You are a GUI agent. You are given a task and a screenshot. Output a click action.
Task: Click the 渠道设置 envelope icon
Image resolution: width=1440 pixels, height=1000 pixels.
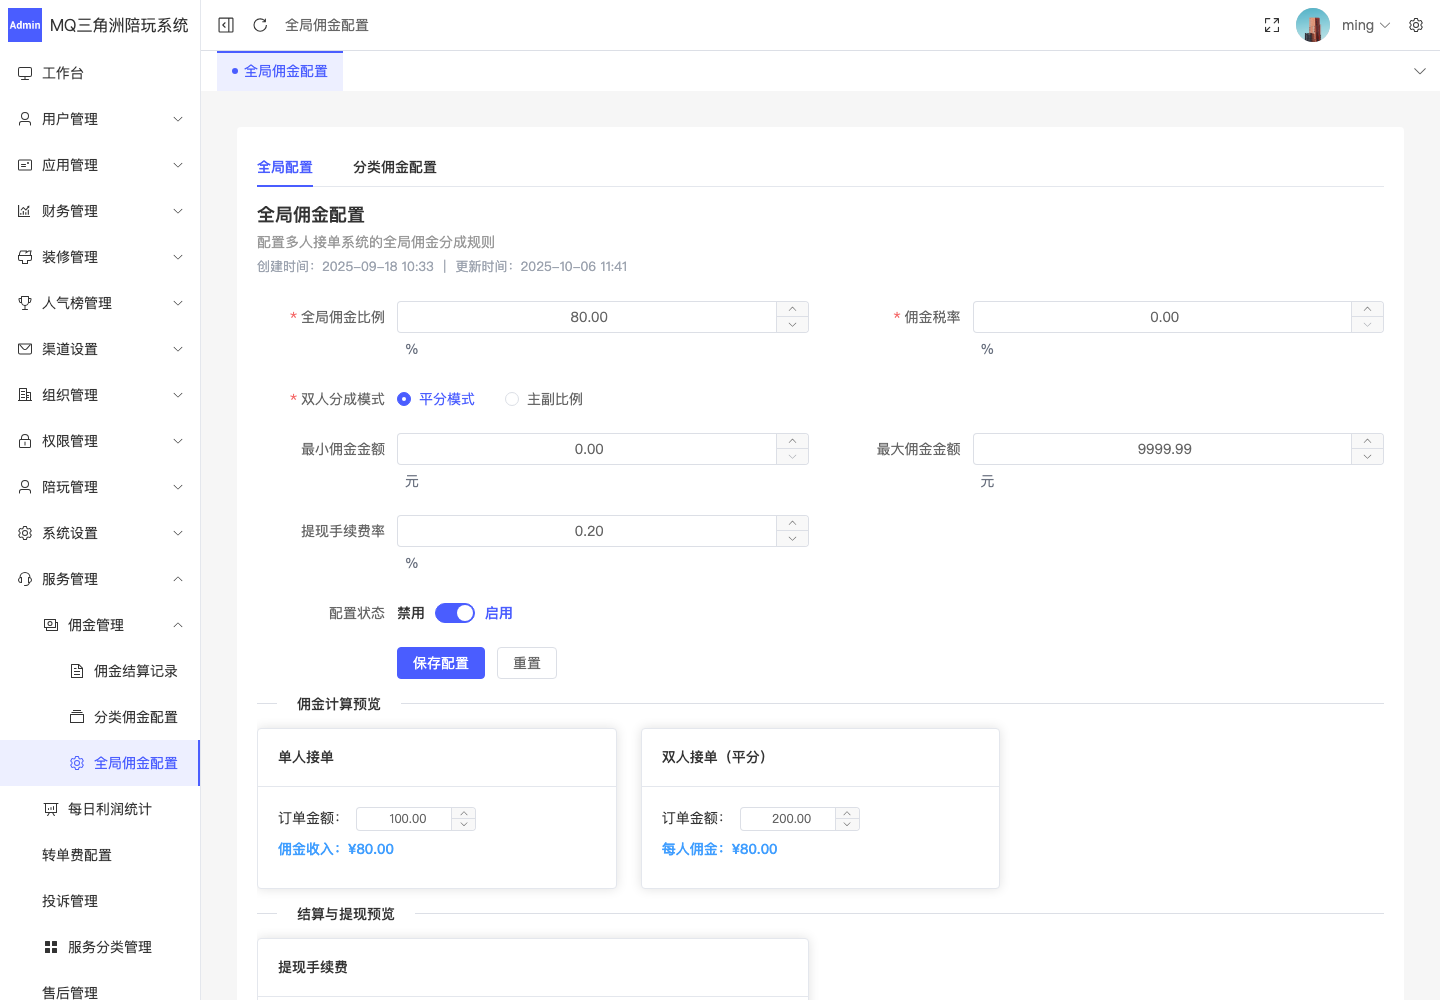pyautogui.click(x=25, y=349)
